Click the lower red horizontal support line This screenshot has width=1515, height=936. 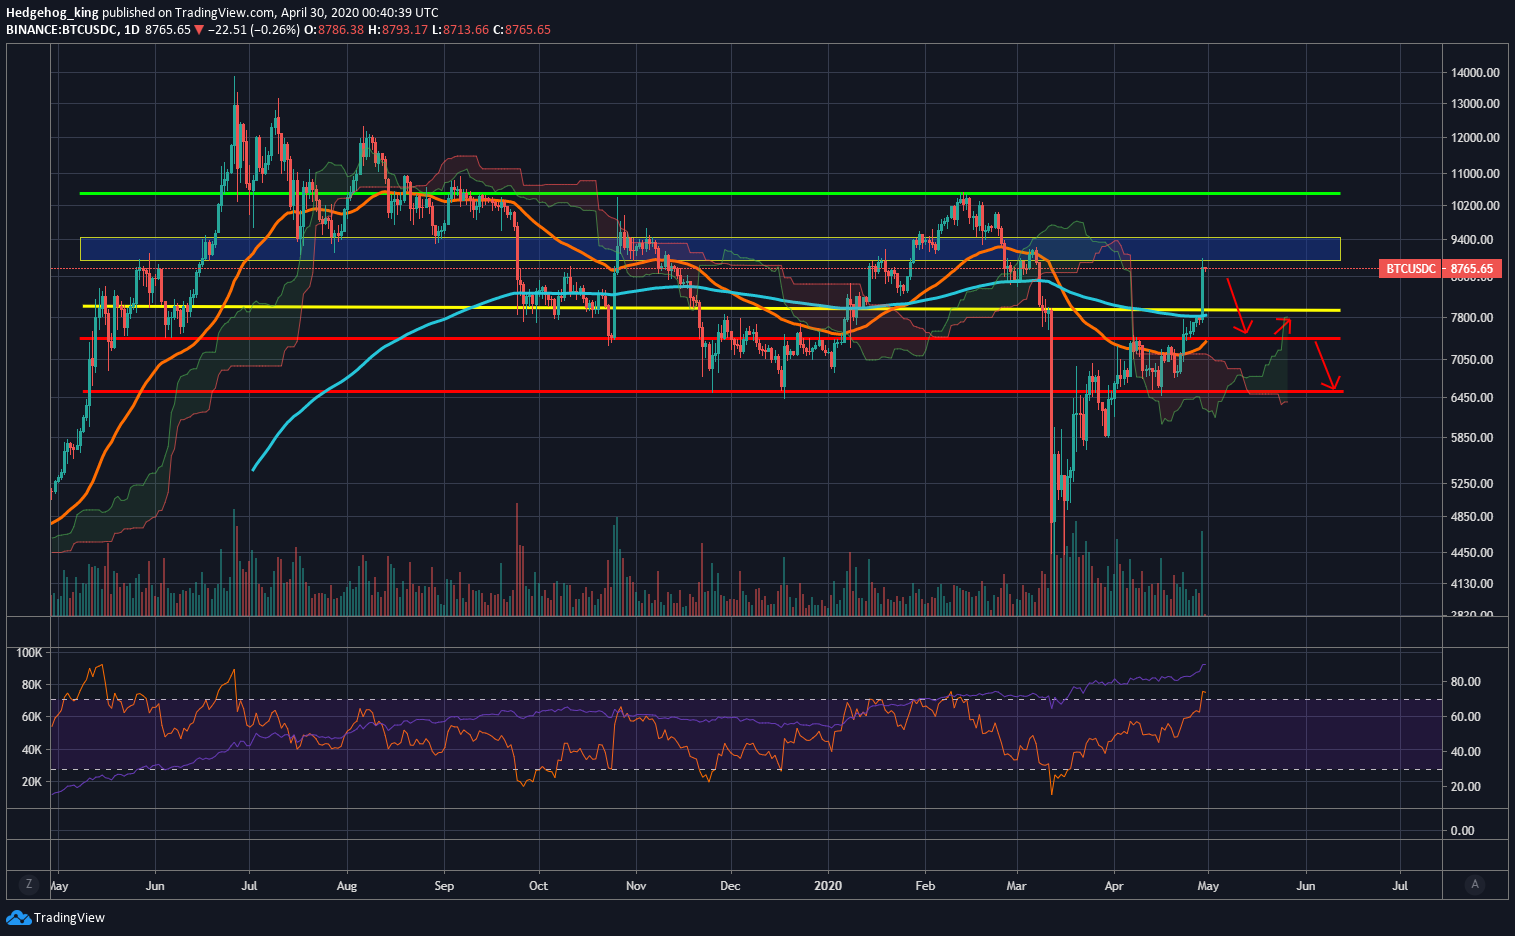pos(712,391)
